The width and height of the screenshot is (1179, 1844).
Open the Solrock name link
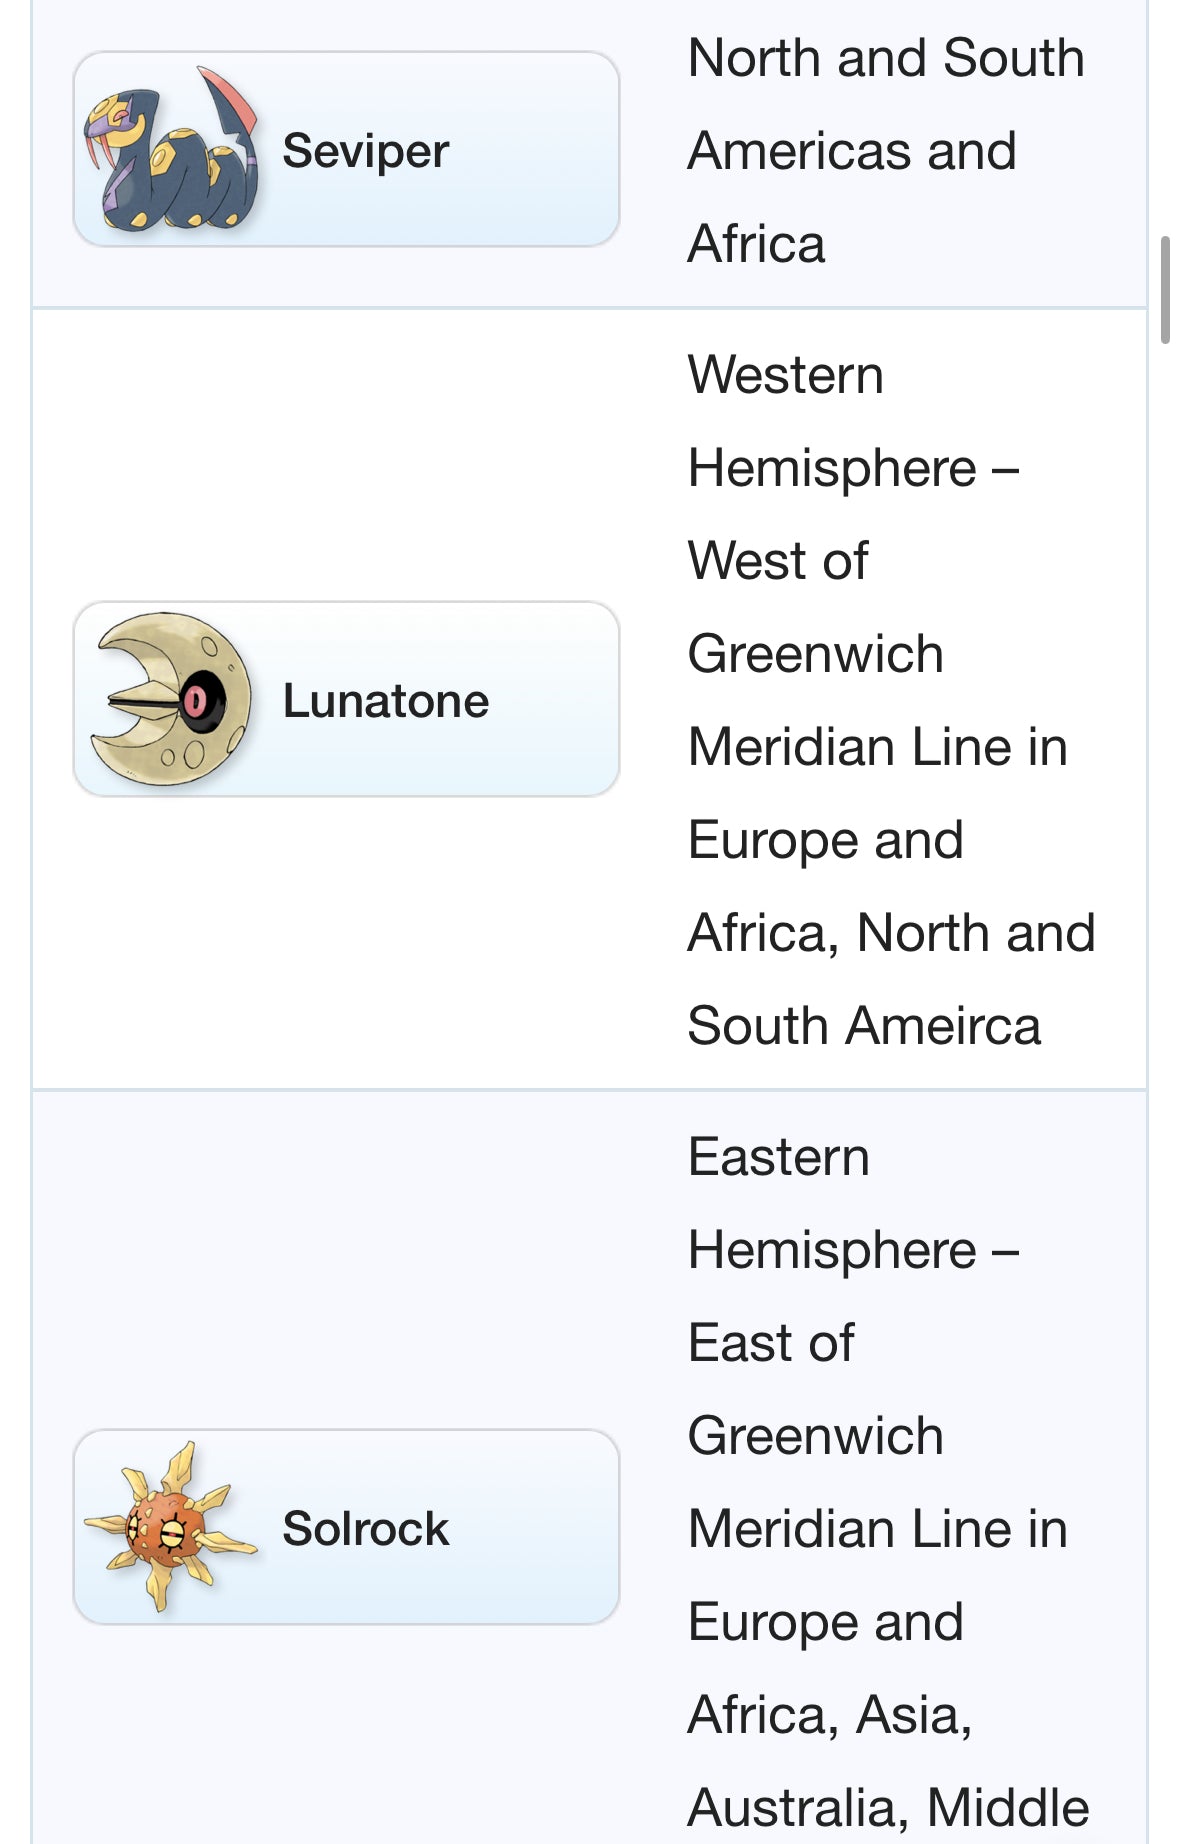point(365,1528)
